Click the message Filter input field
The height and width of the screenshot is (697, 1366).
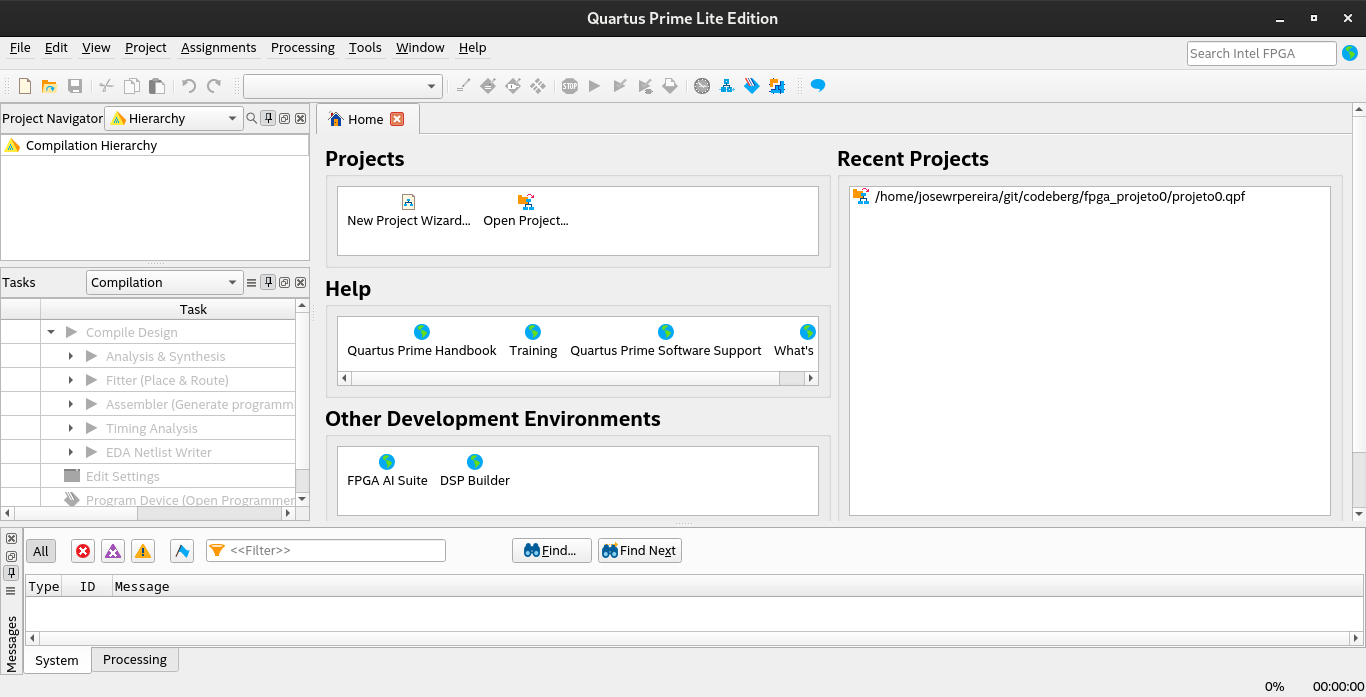[x=335, y=551]
